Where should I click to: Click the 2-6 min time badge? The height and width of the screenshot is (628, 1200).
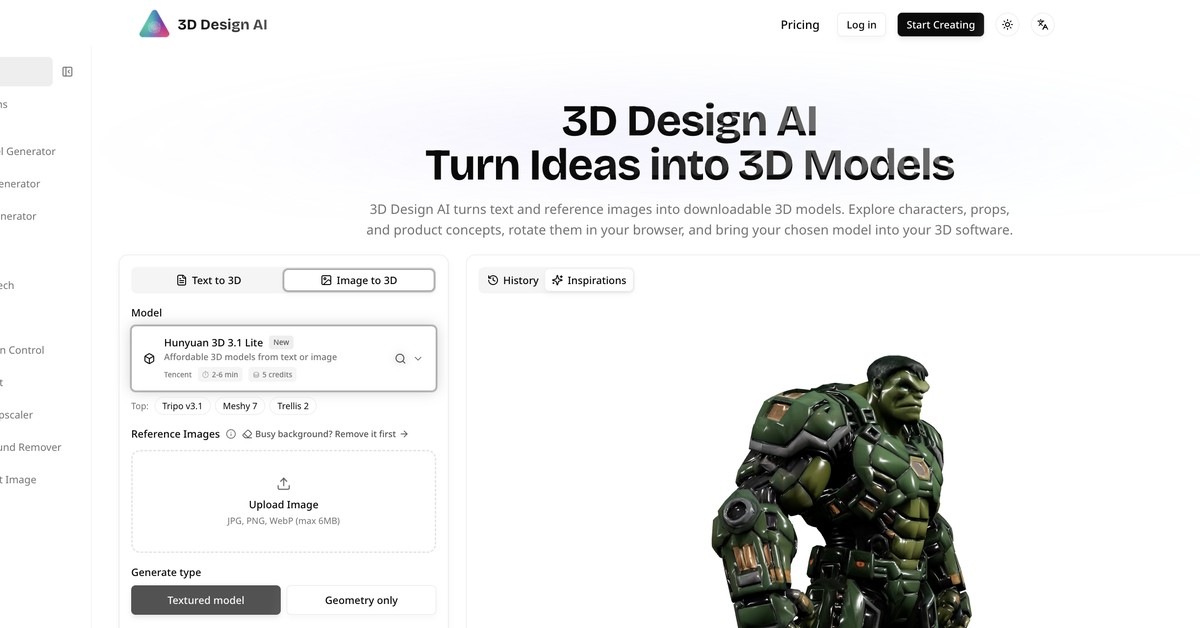pos(220,375)
